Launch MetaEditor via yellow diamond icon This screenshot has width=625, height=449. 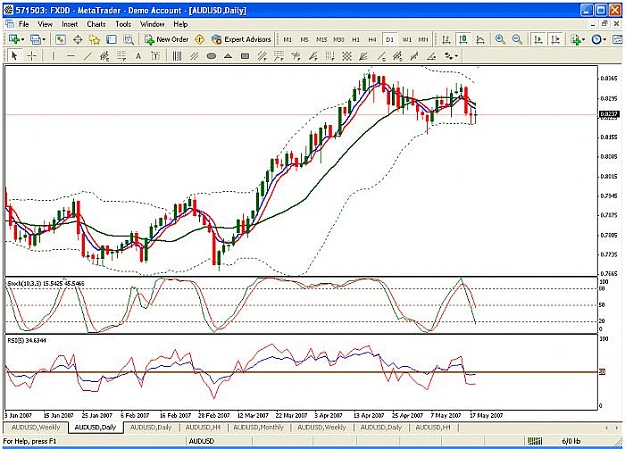pyautogui.click(x=200, y=39)
